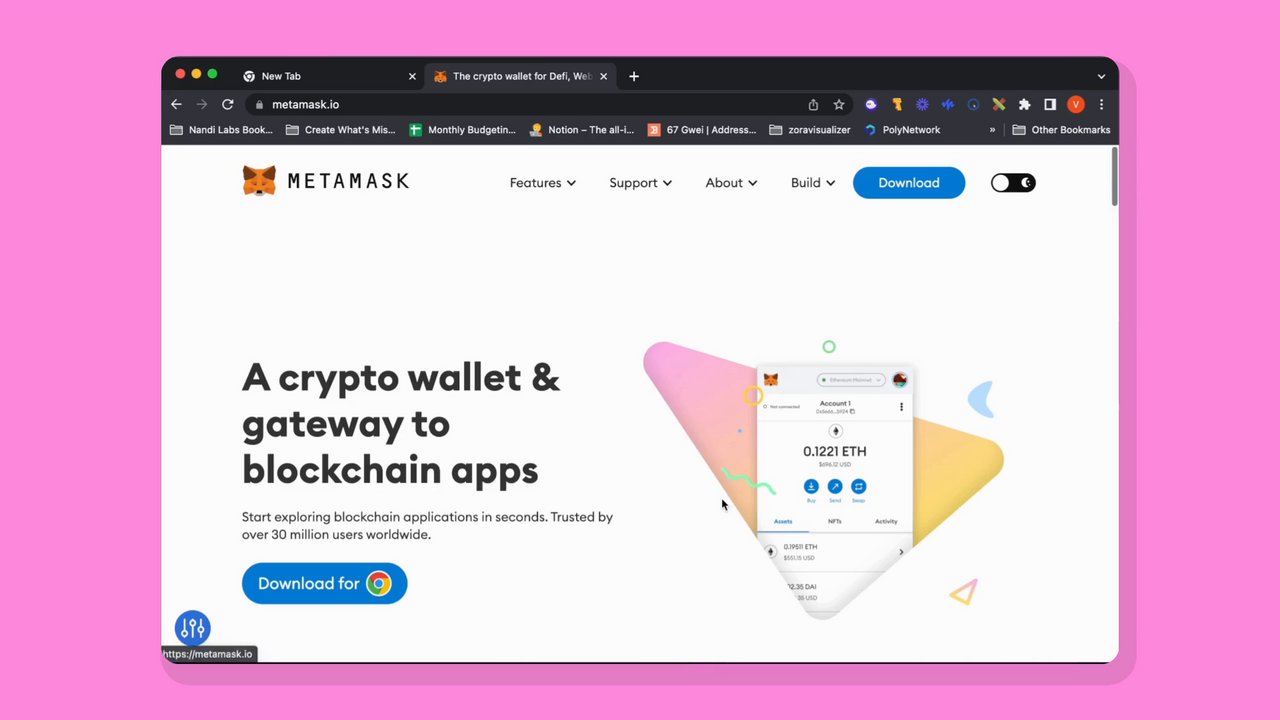Viewport: 1280px width, 720px height.
Task: Open the share icon in address bar
Action: click(x=813, y=104)
